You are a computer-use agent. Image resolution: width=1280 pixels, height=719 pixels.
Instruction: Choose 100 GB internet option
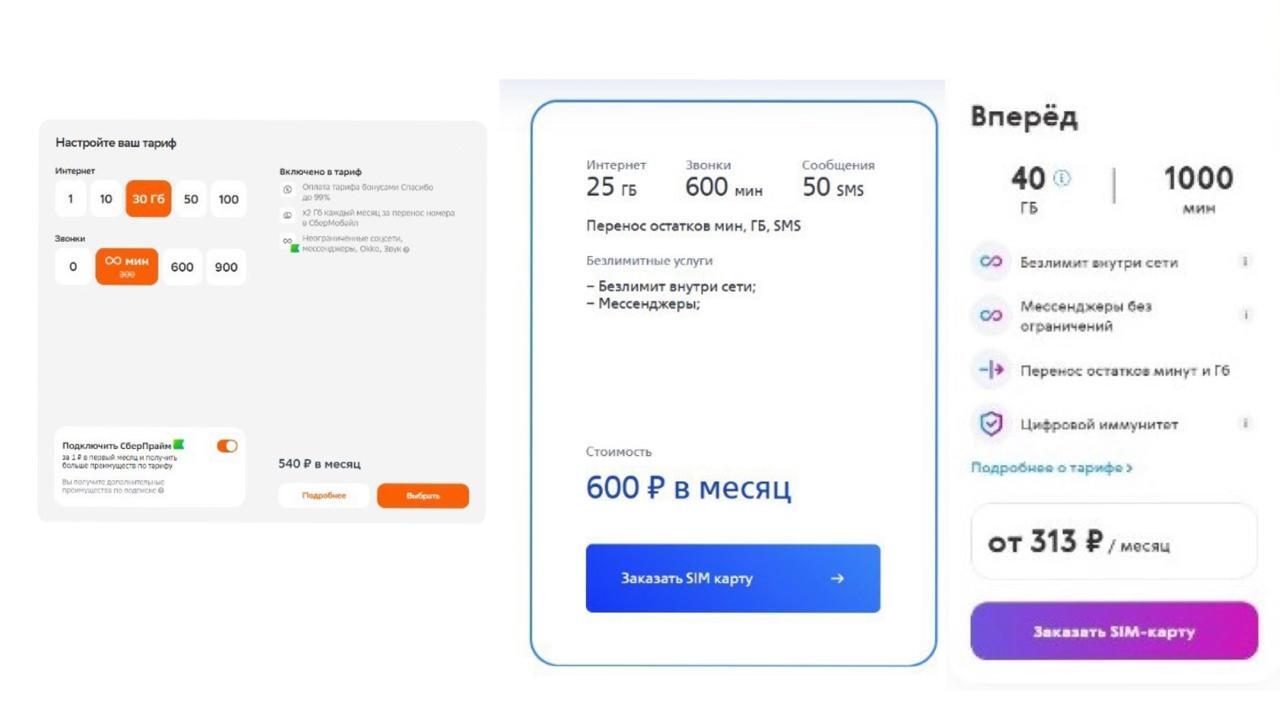[x=229, y=199]
